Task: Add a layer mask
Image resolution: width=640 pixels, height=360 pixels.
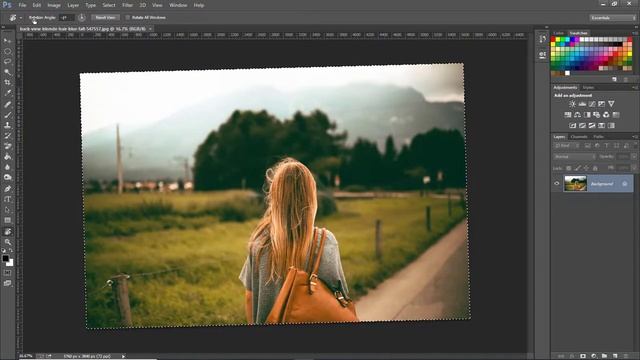Action: coord(583,356)
